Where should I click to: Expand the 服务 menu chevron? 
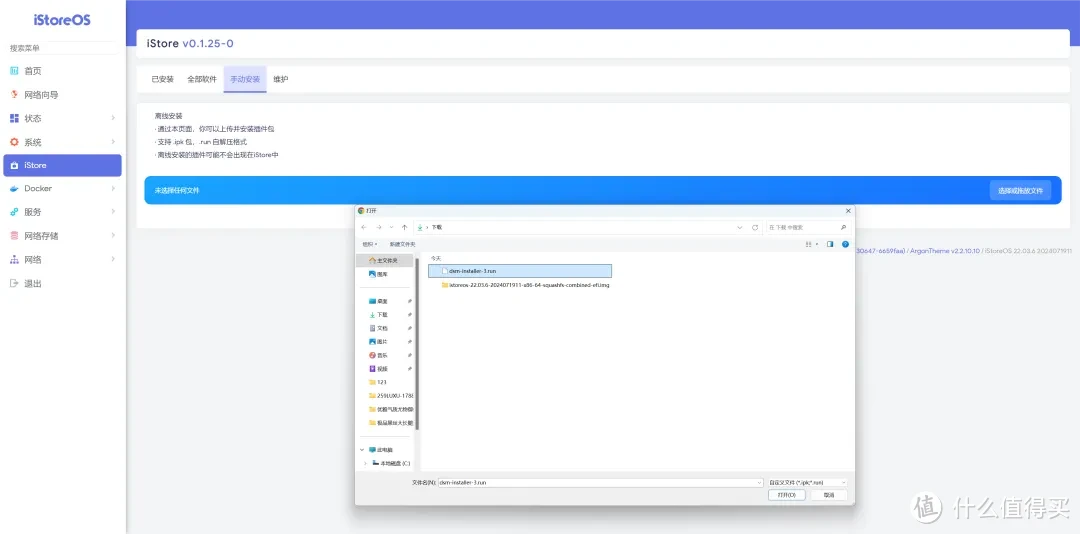click(x=113, y=212)
